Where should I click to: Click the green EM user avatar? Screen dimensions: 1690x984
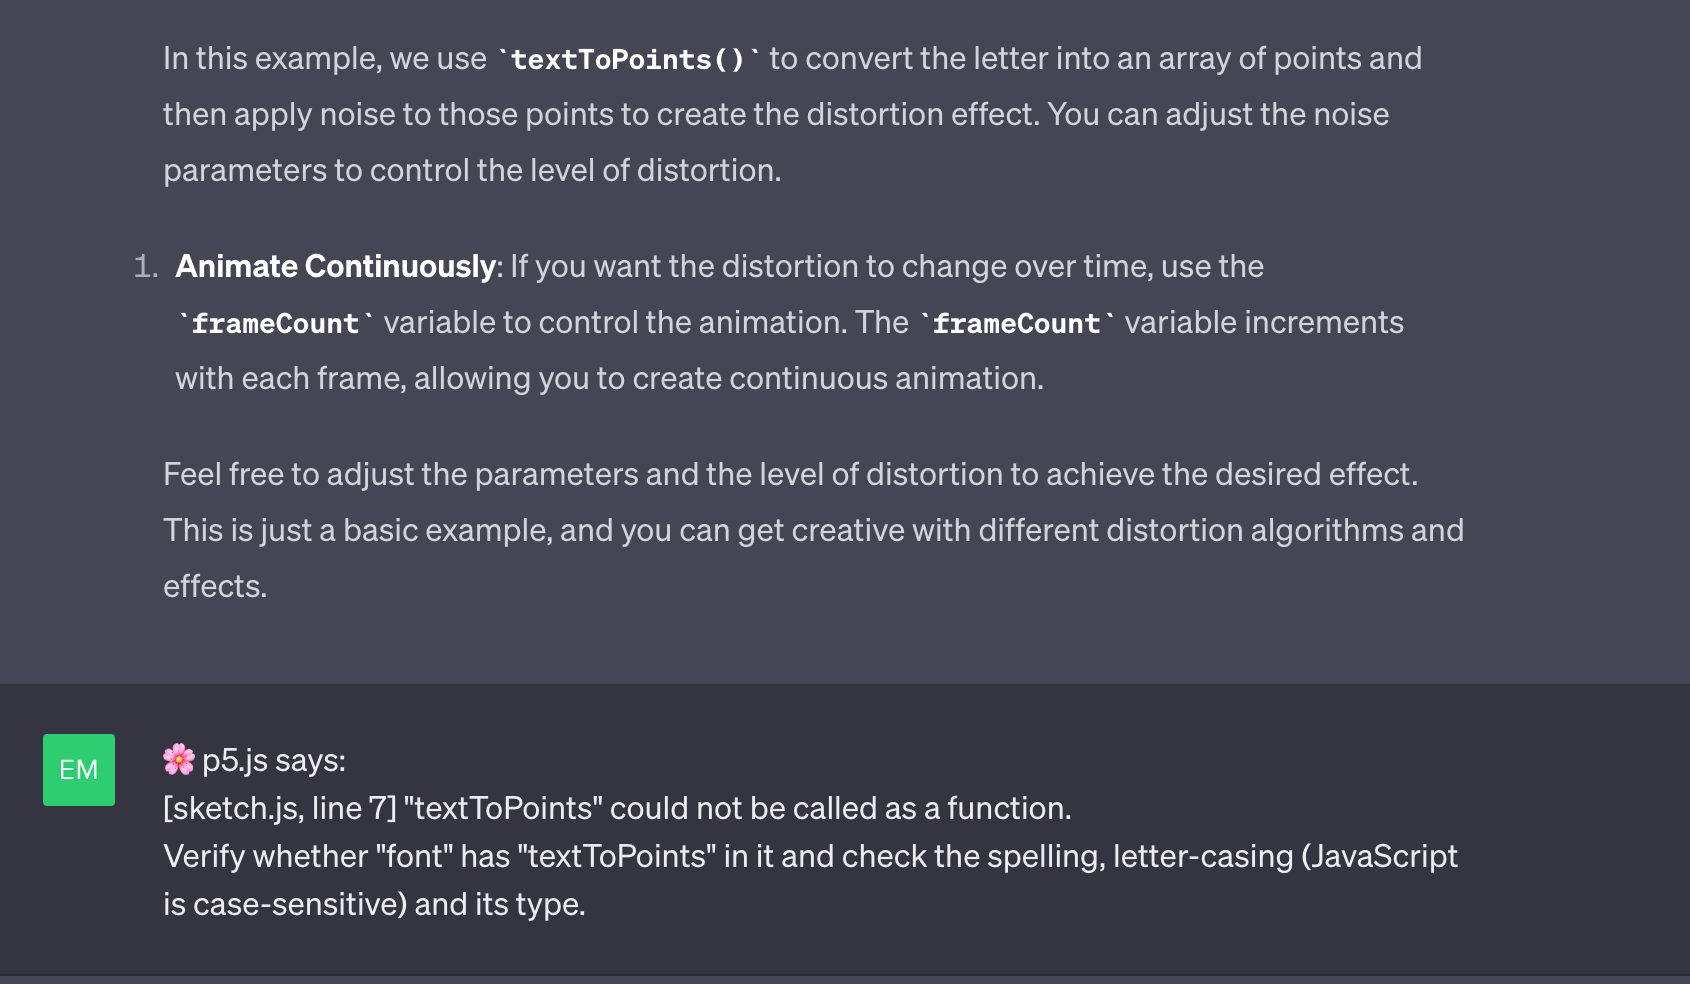[79, 770]
